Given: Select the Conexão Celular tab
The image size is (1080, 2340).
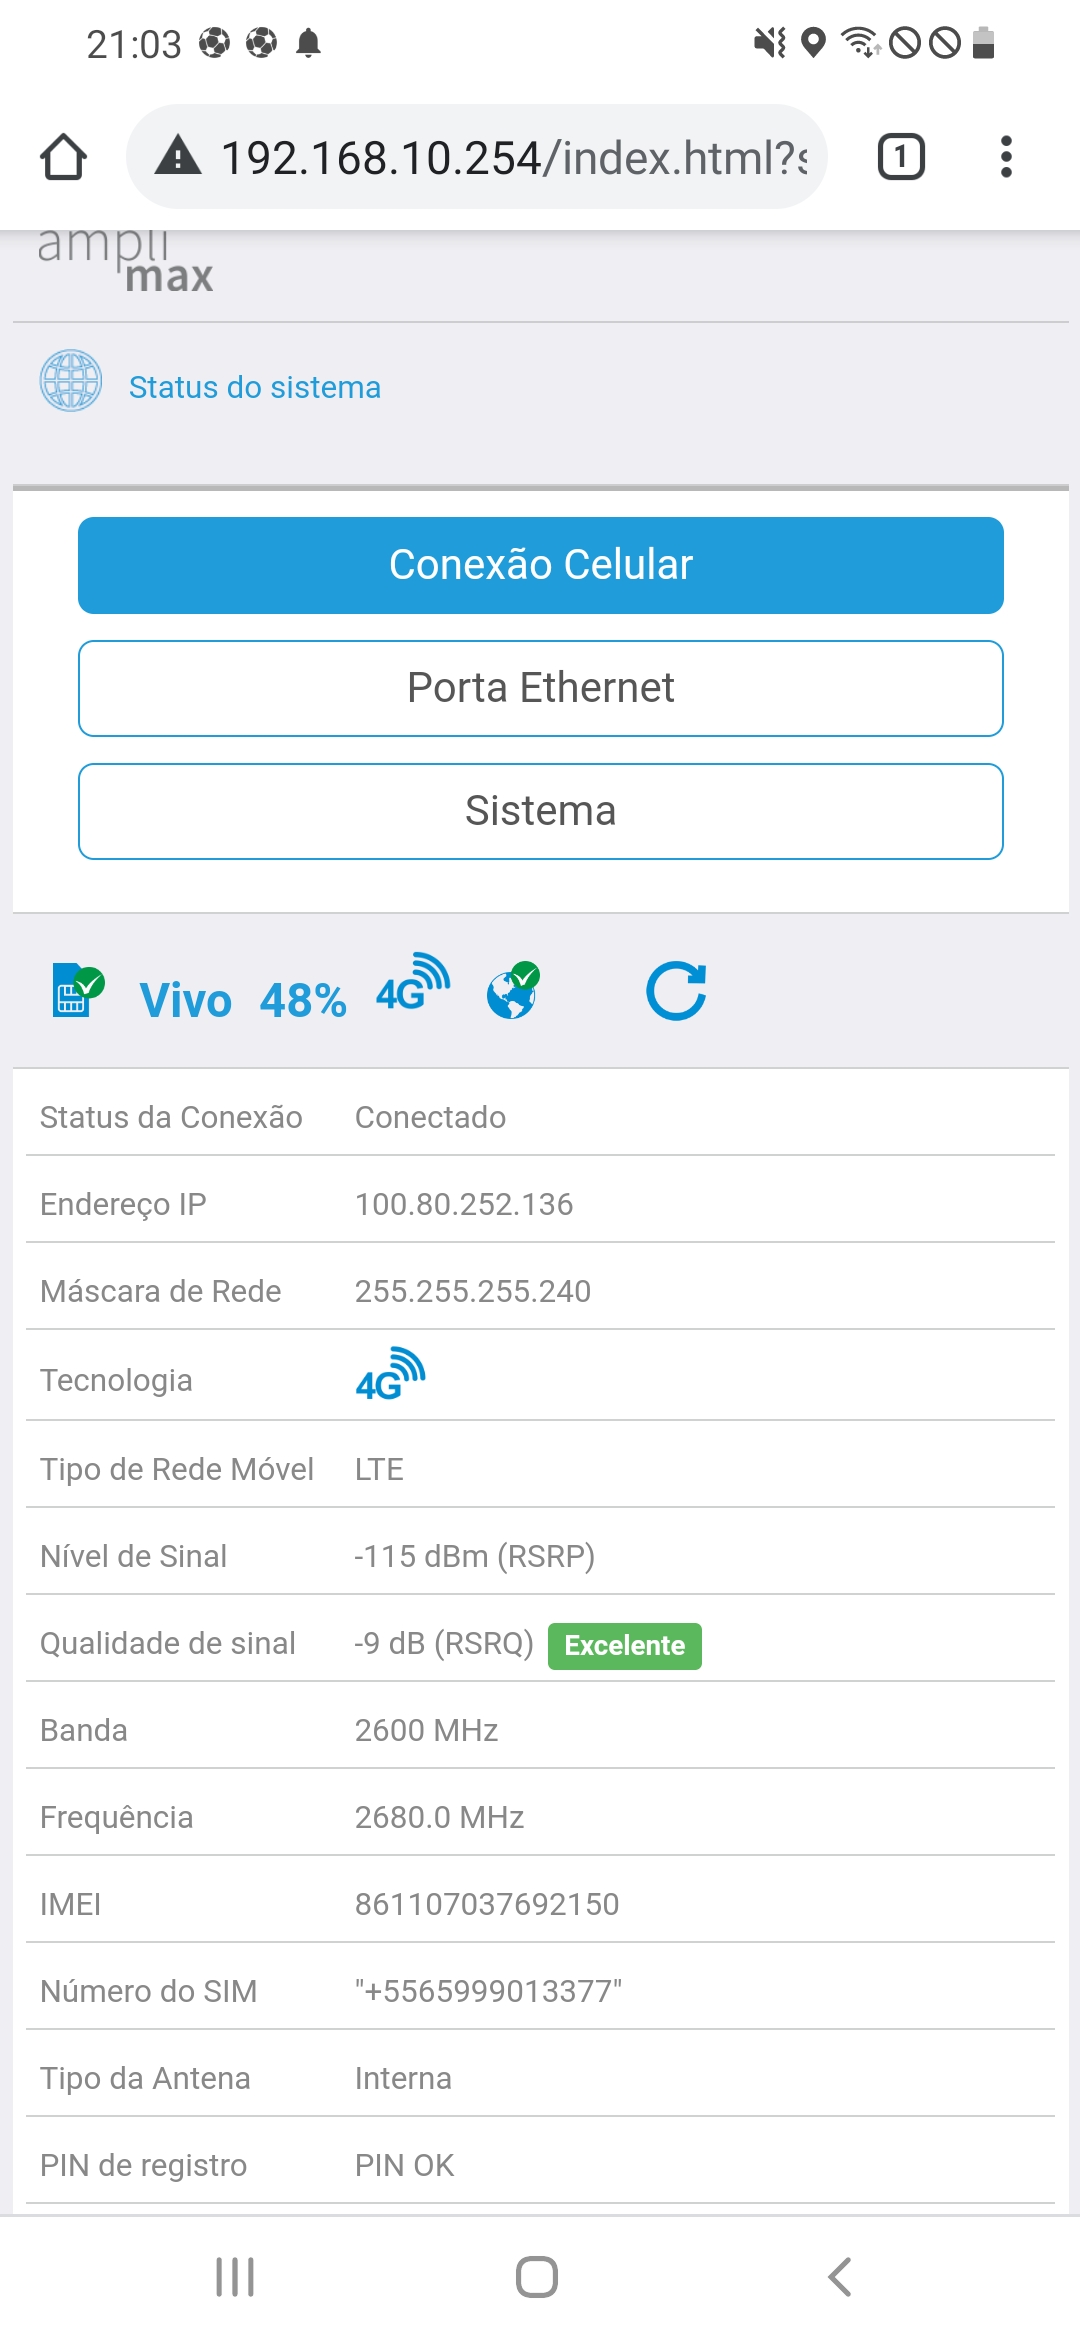Looking at the screenshot, I should [541, 565].
